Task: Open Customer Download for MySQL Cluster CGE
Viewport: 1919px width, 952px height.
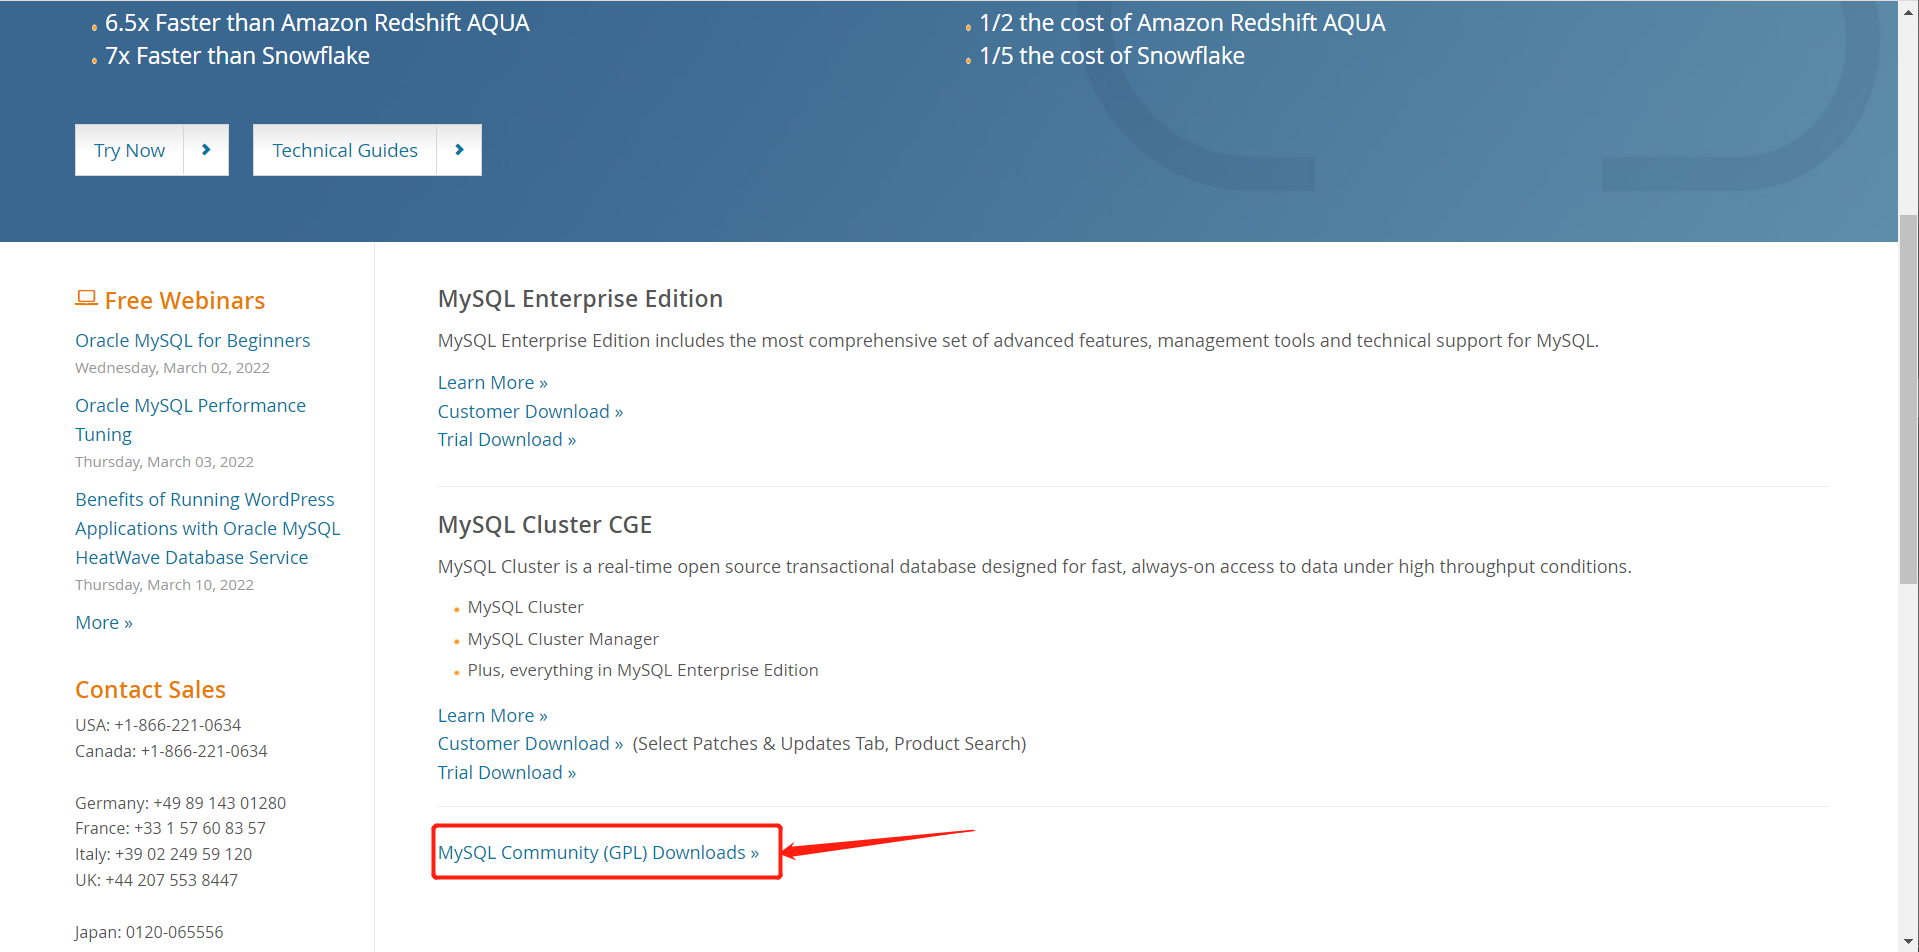Action: [x=530, y=744]
